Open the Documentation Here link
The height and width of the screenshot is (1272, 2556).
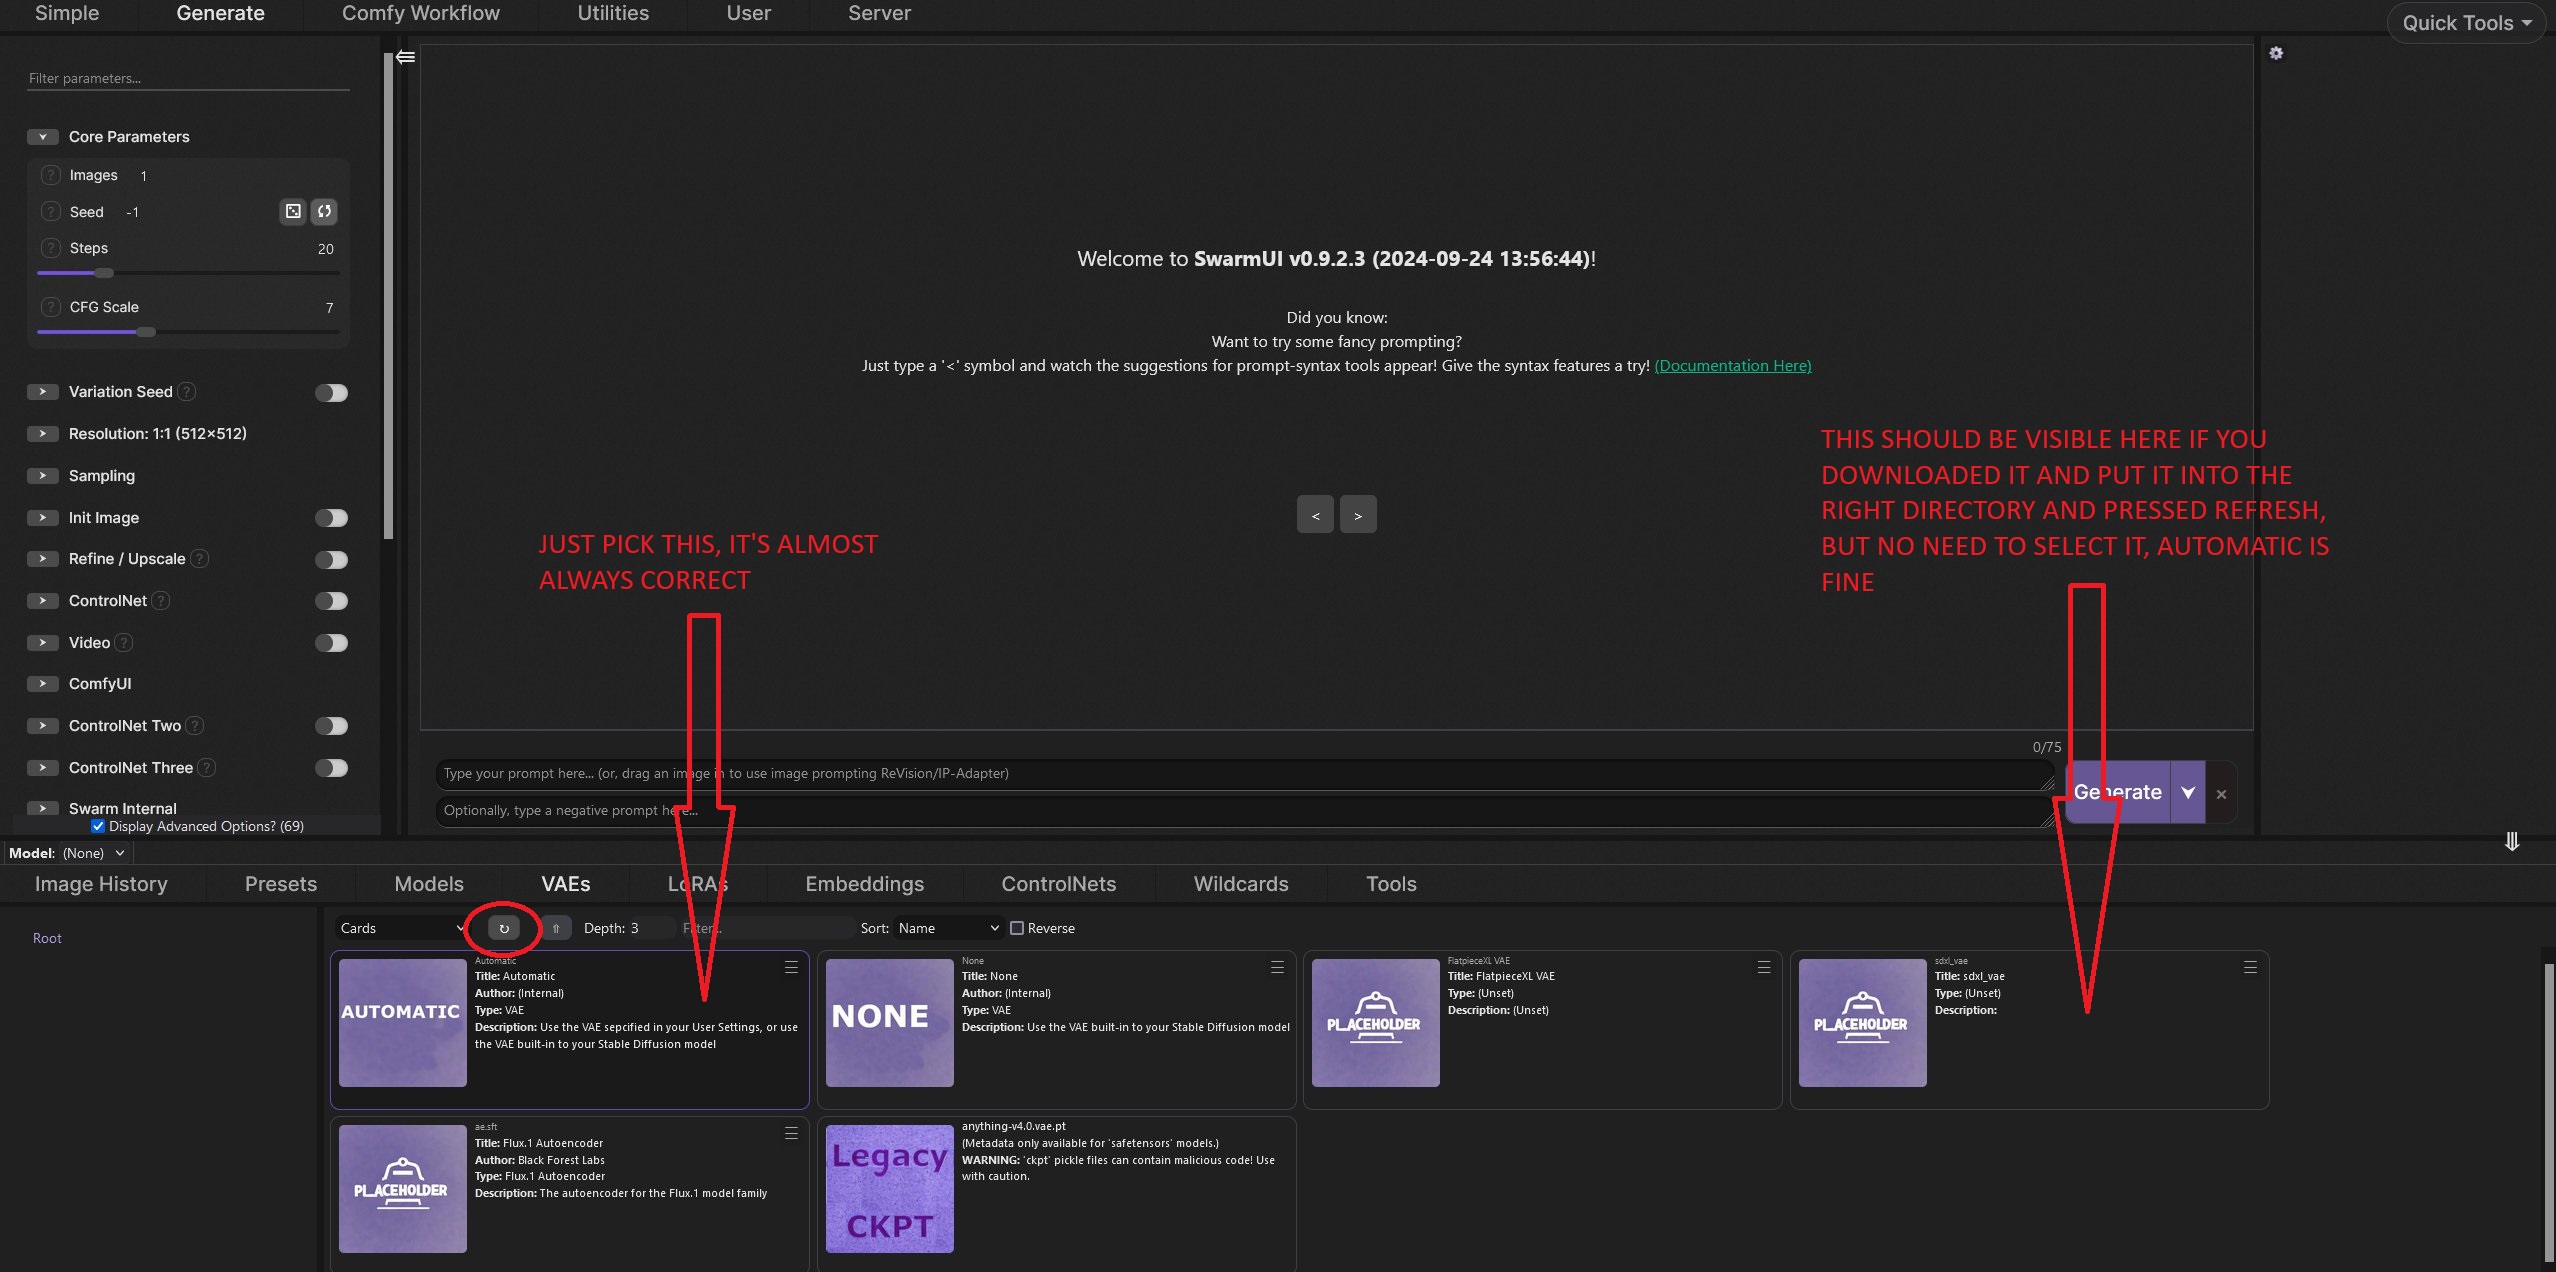point(1732,366)
